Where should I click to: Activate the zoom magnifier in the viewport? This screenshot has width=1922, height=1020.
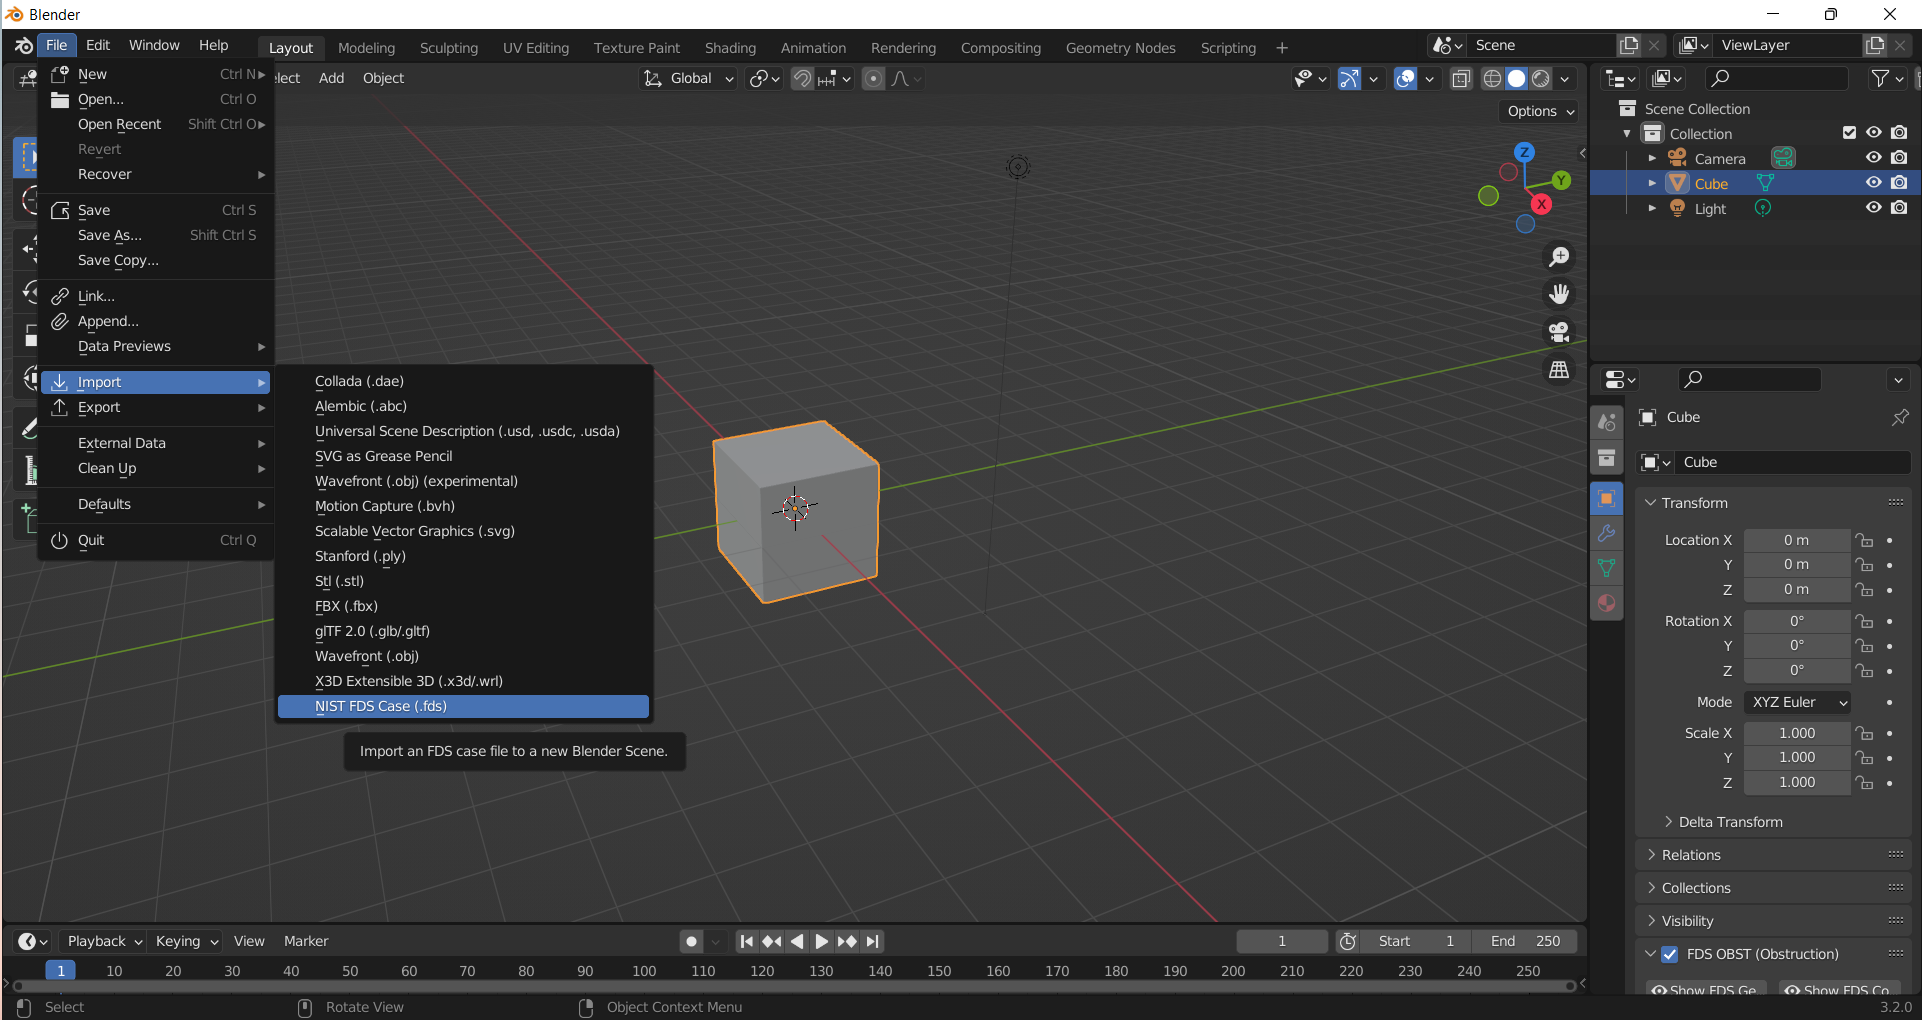1559,256
